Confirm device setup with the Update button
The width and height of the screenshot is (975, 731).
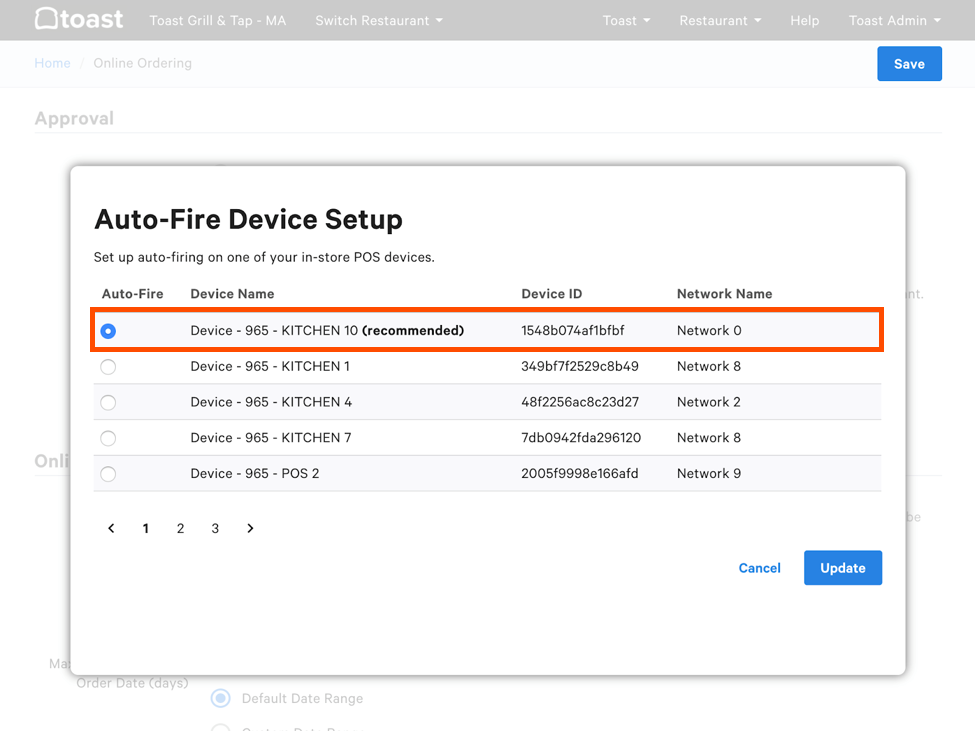tap(842, 567)
